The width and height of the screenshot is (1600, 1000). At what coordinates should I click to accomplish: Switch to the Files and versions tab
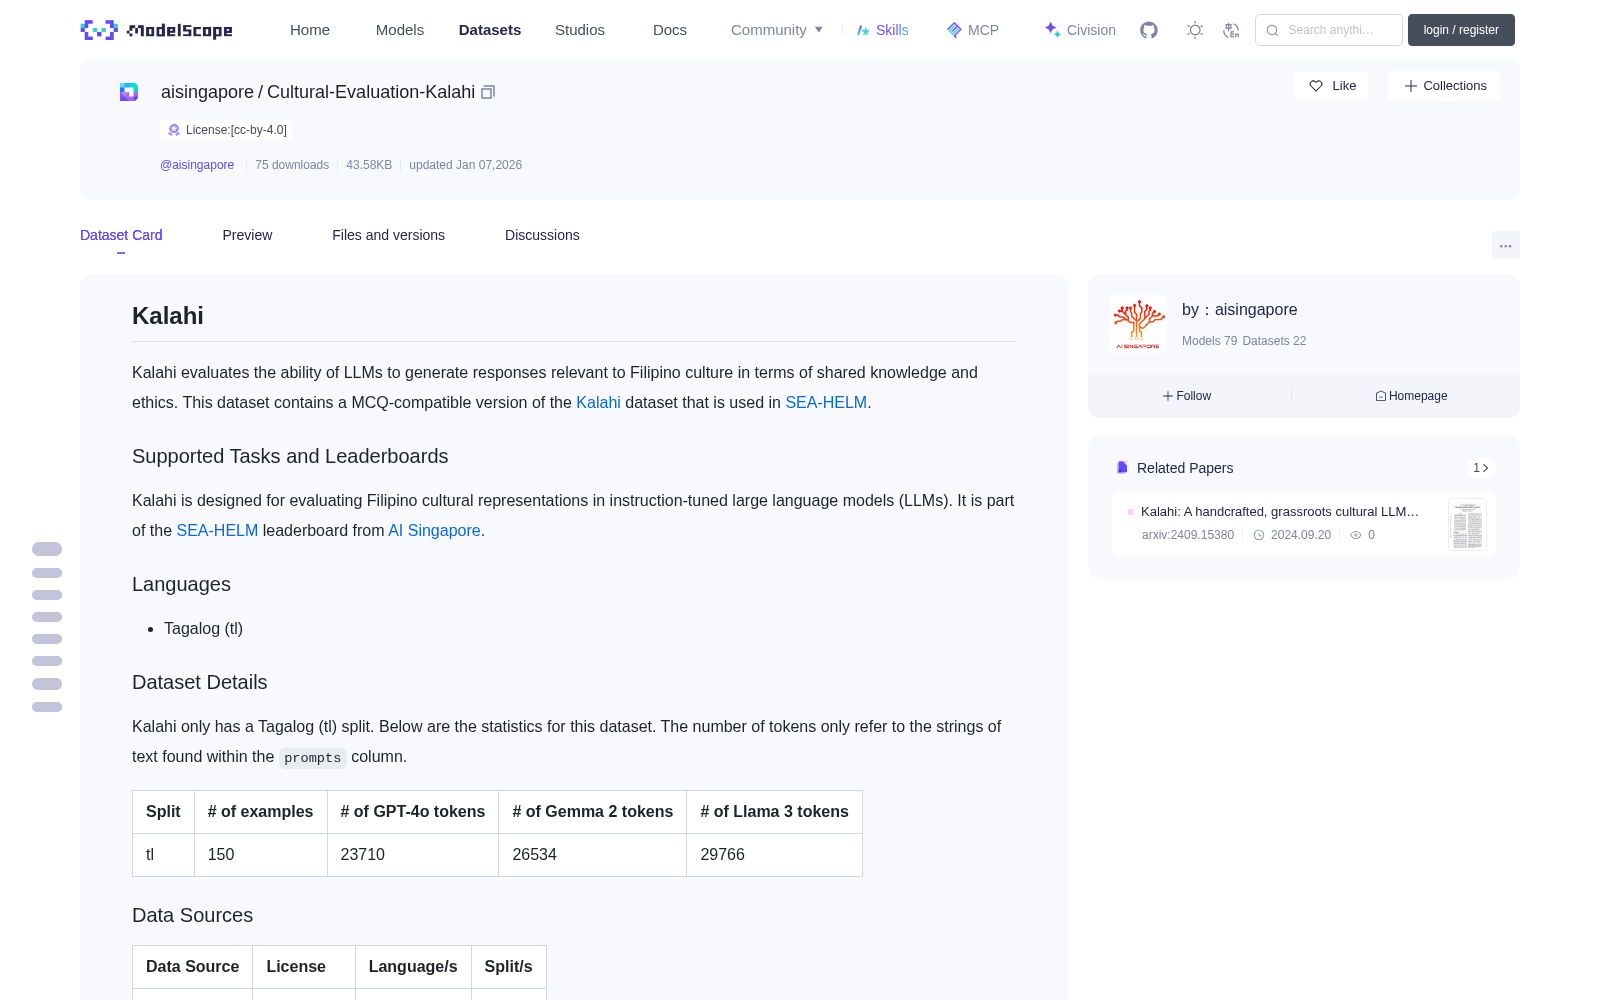click(x=388, y=235)
